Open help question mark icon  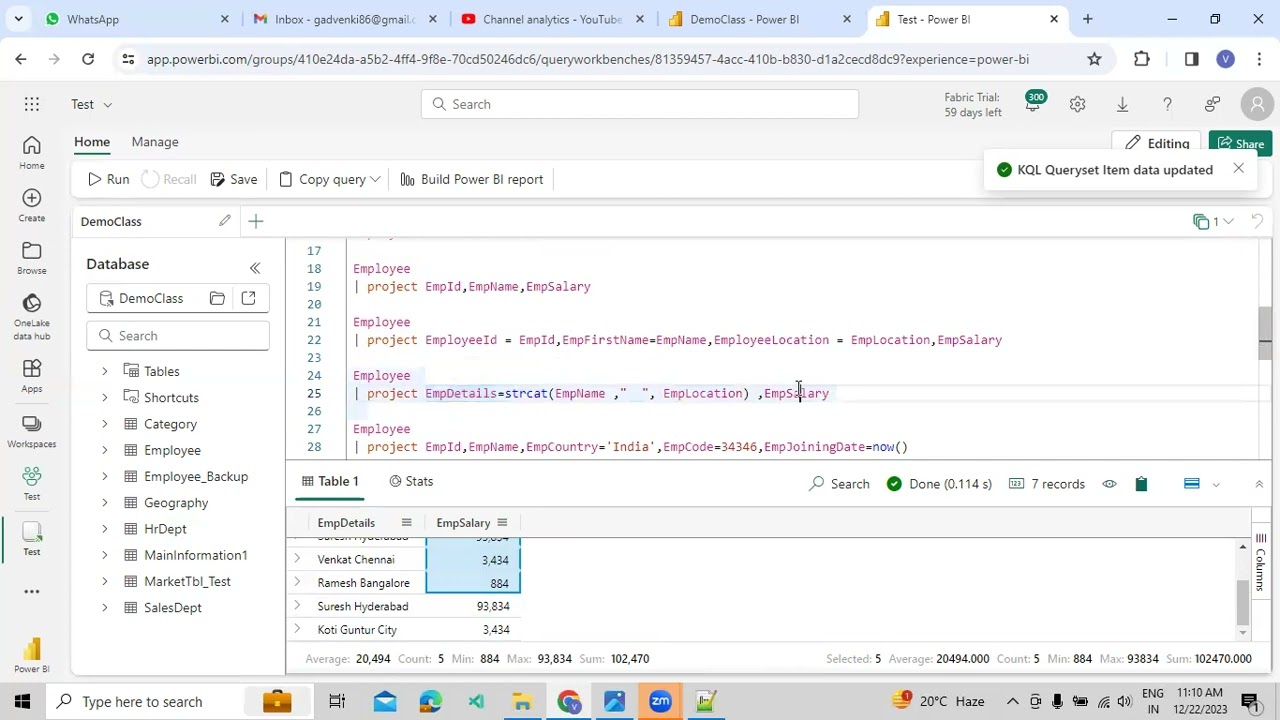click(1167, 104)
